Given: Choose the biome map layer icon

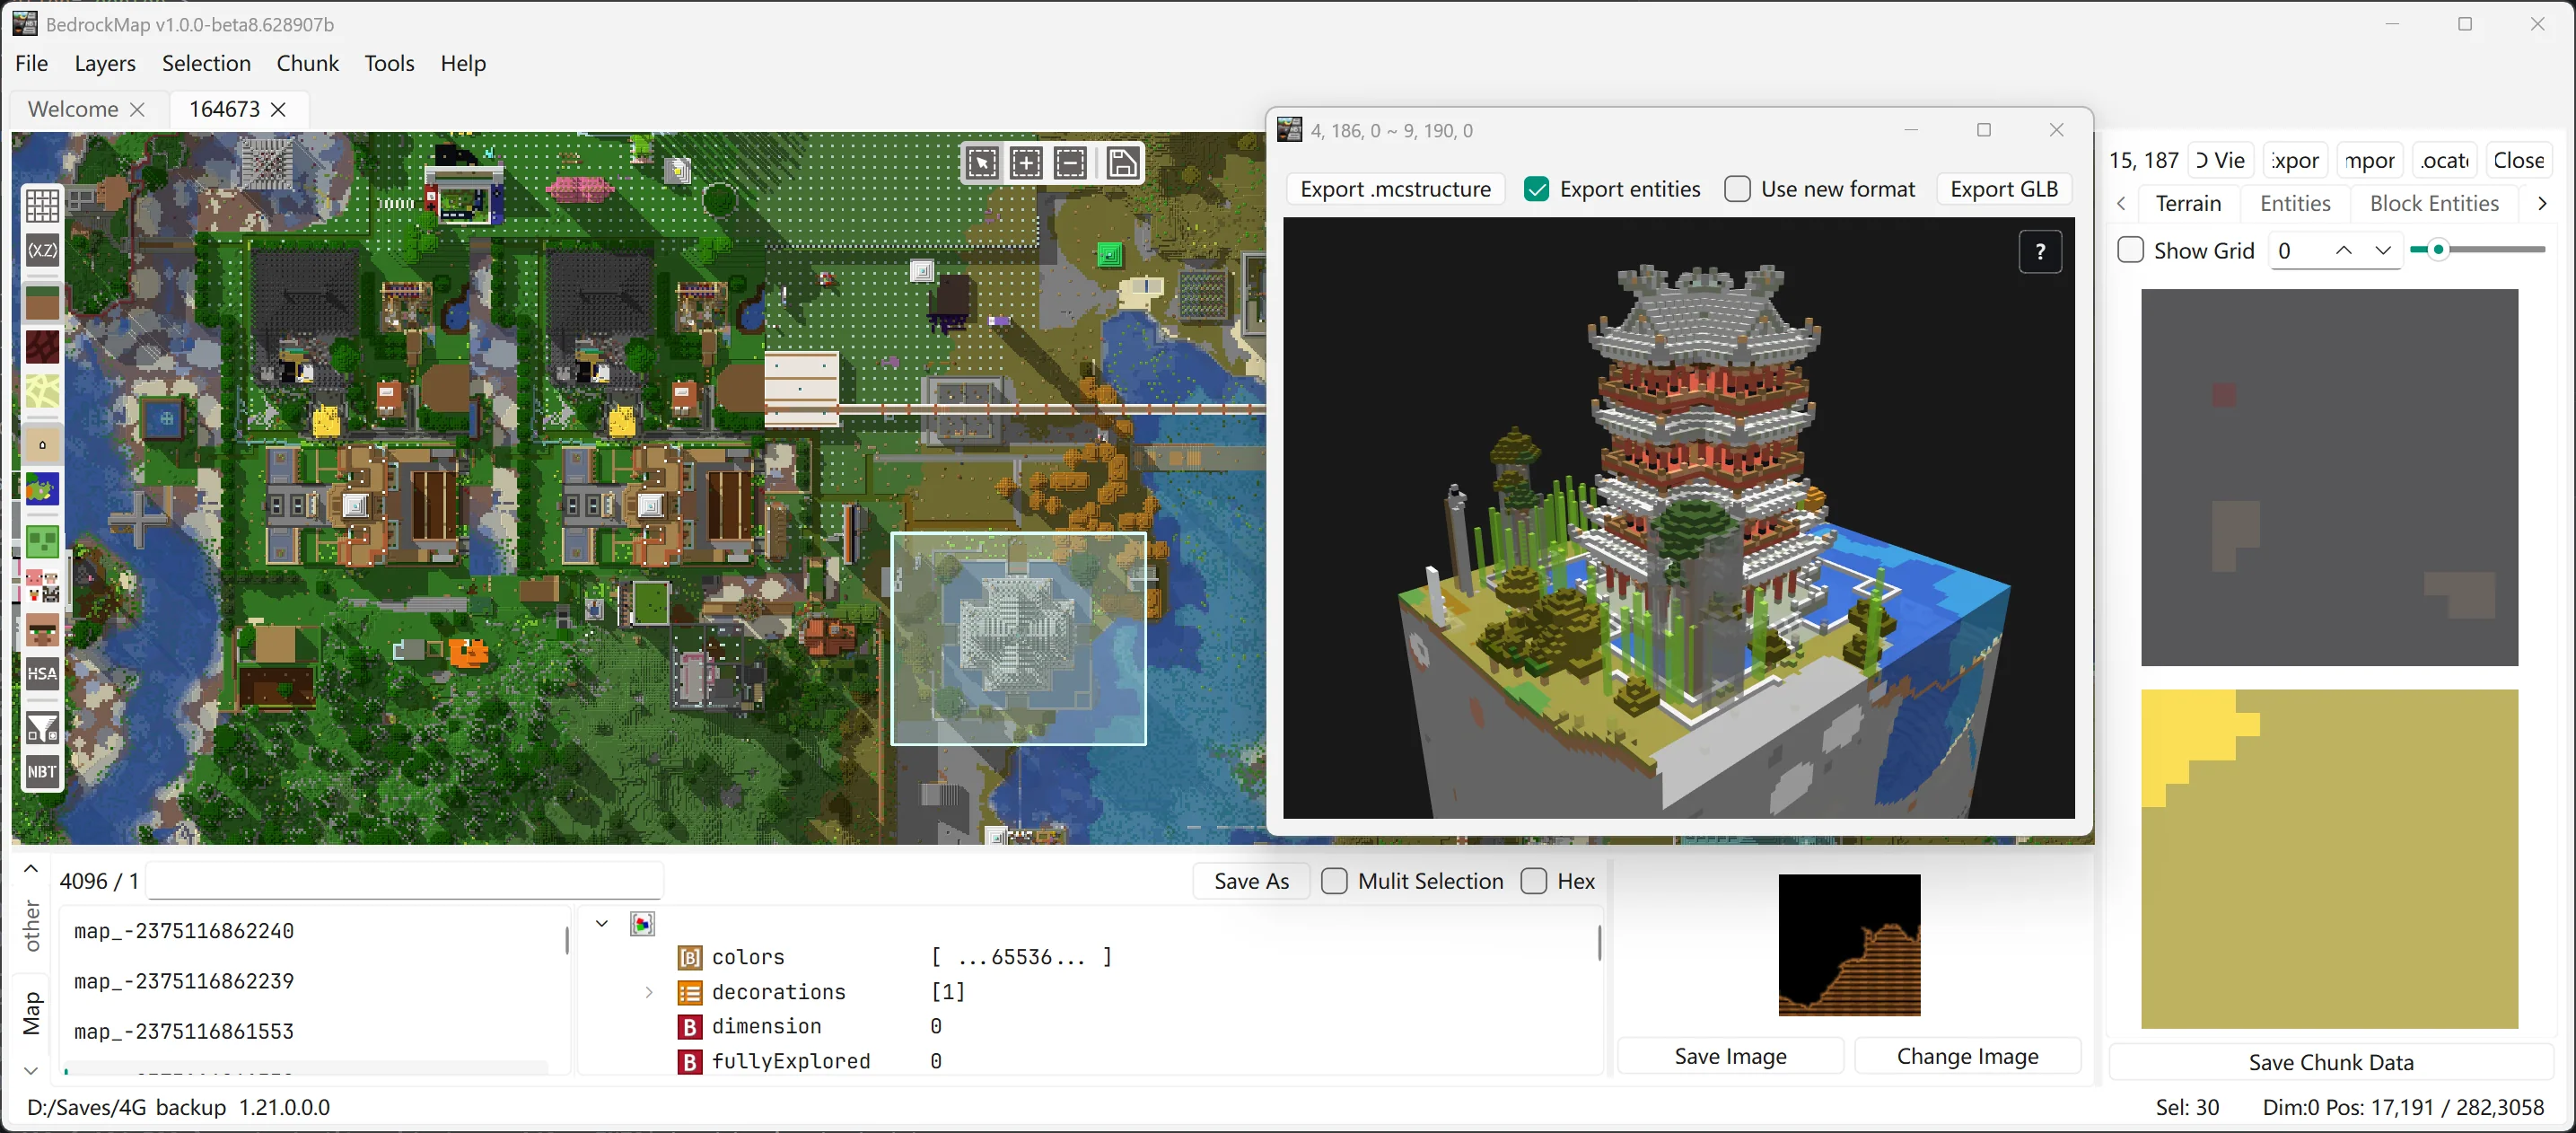Looking at the screenshot, I should pyautogui.click(x=42, y=489).
